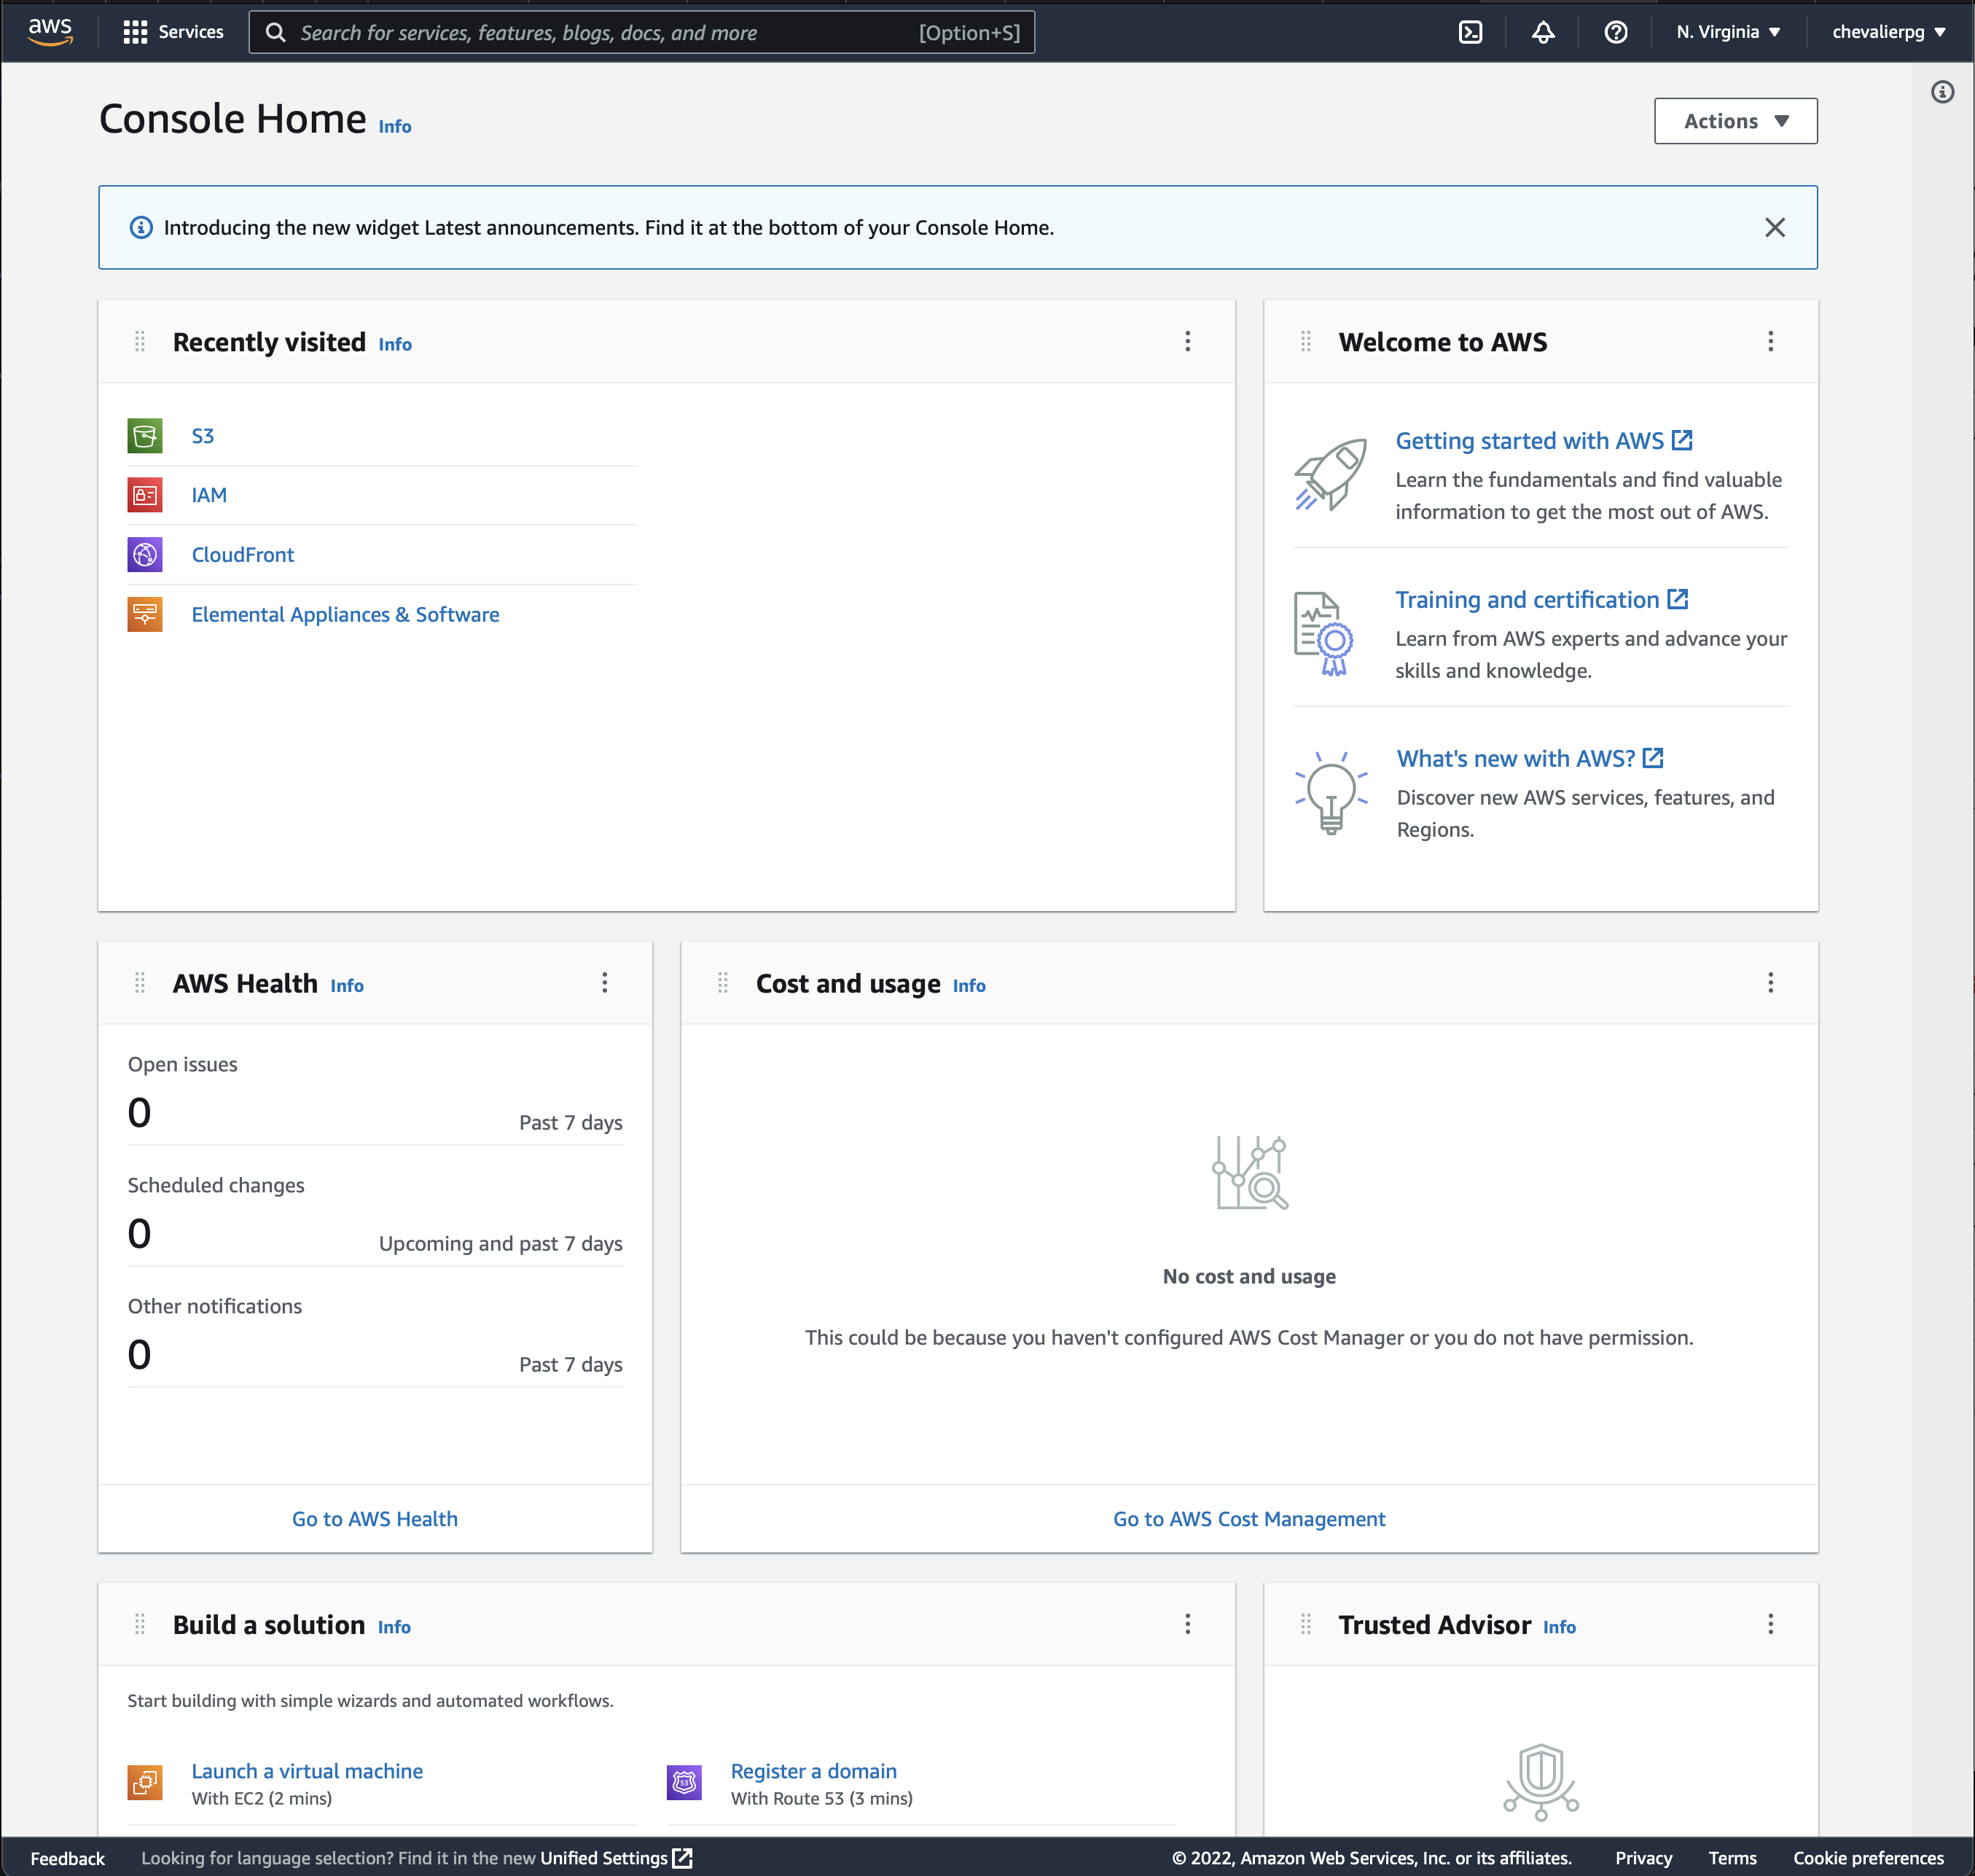Click Elemental Appliances & Software icon

point(145,614)
